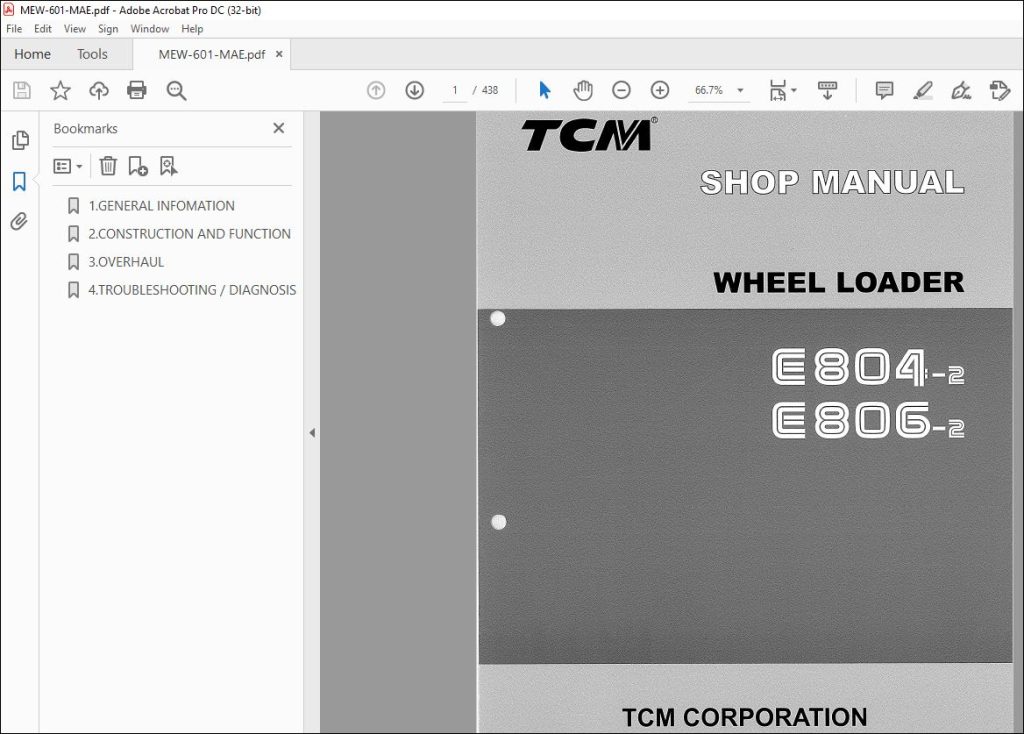Viewport: 1024px width, 734px height.
Task: Open the Window menu
Action: coord(150,29)
